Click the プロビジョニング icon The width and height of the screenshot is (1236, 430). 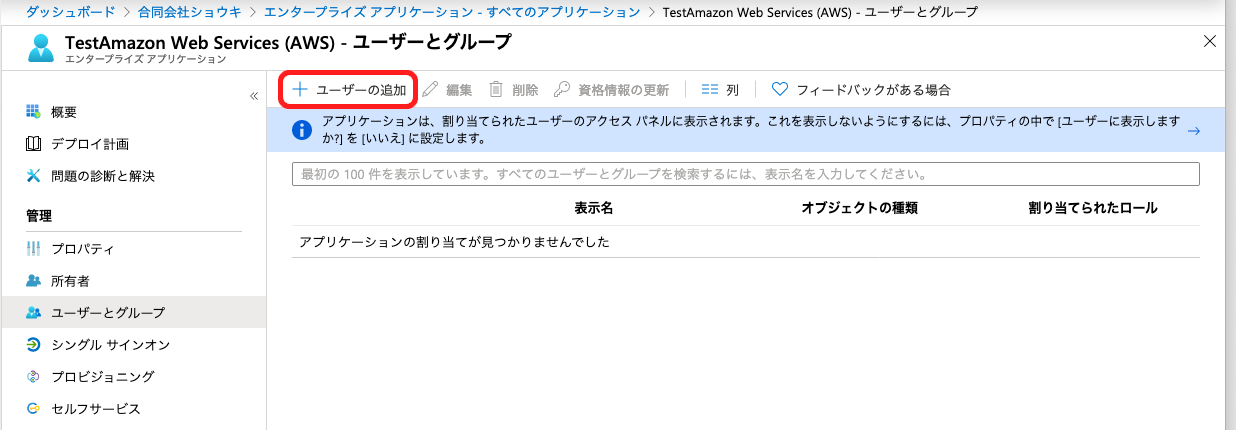point(33,377)
